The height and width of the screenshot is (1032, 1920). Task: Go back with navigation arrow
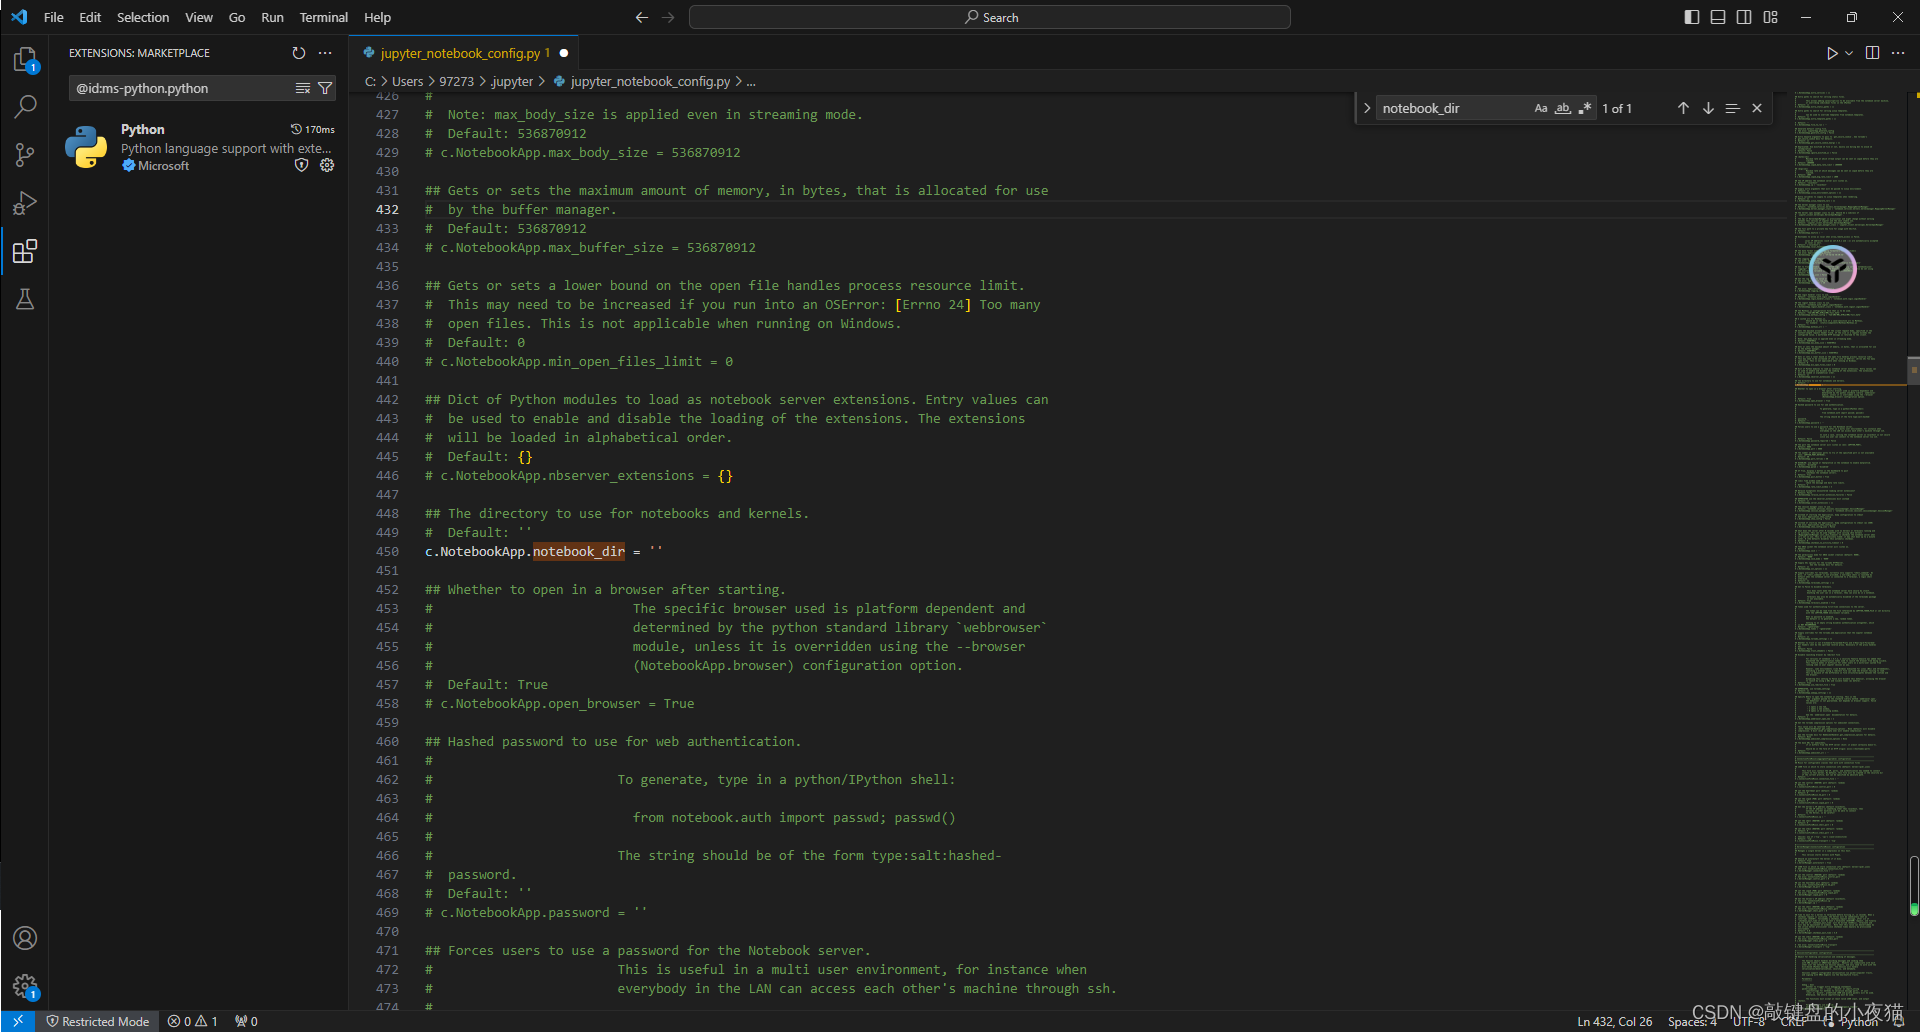[x=642, y=17]
